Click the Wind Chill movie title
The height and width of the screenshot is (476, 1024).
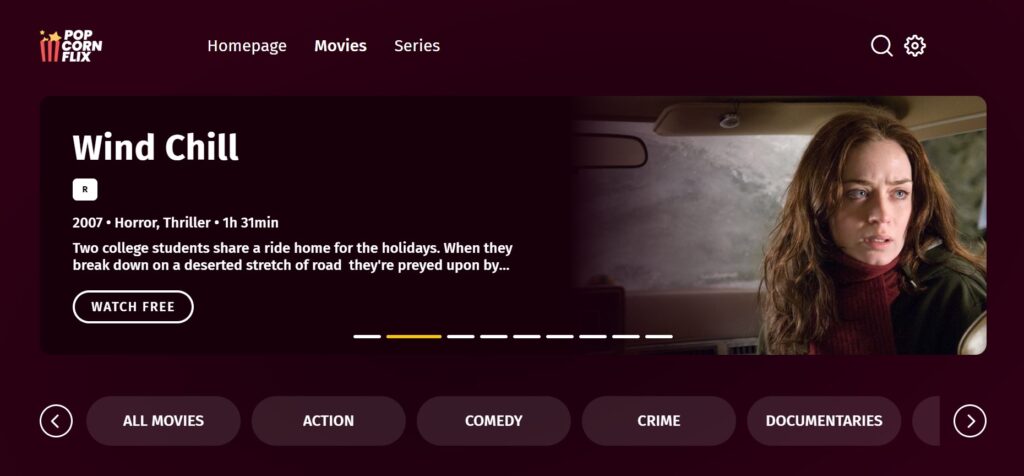[155, 148]
